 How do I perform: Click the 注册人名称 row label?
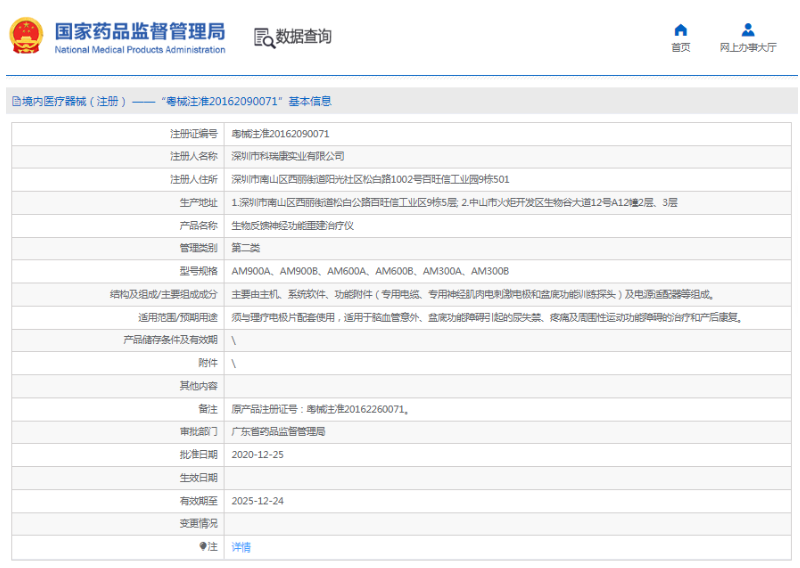tap(193, 156)
